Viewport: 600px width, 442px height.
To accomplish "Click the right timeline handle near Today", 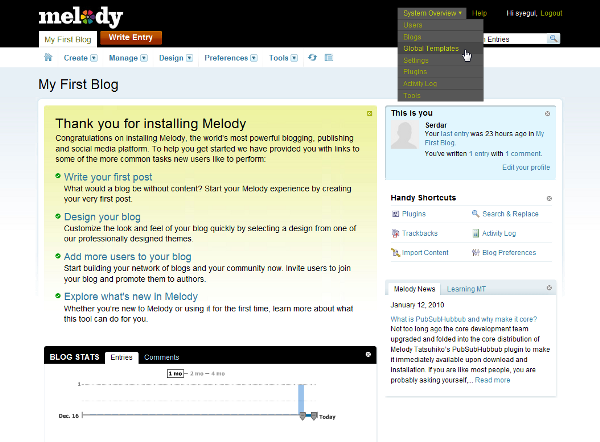I will pyautogui.click(x=314, y=416).
